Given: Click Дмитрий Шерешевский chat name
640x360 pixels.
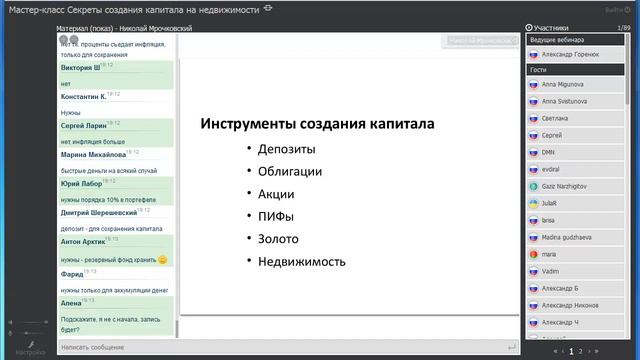Looking at the screenshot, I should (99, 213).
